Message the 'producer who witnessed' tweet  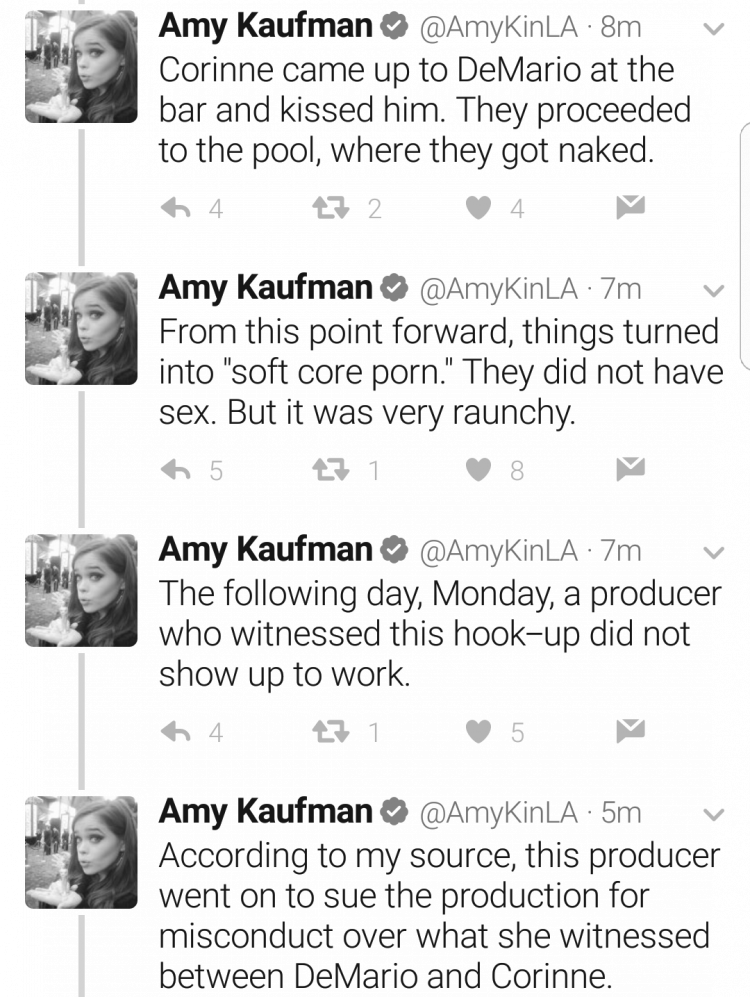click(x=631, y=731)
